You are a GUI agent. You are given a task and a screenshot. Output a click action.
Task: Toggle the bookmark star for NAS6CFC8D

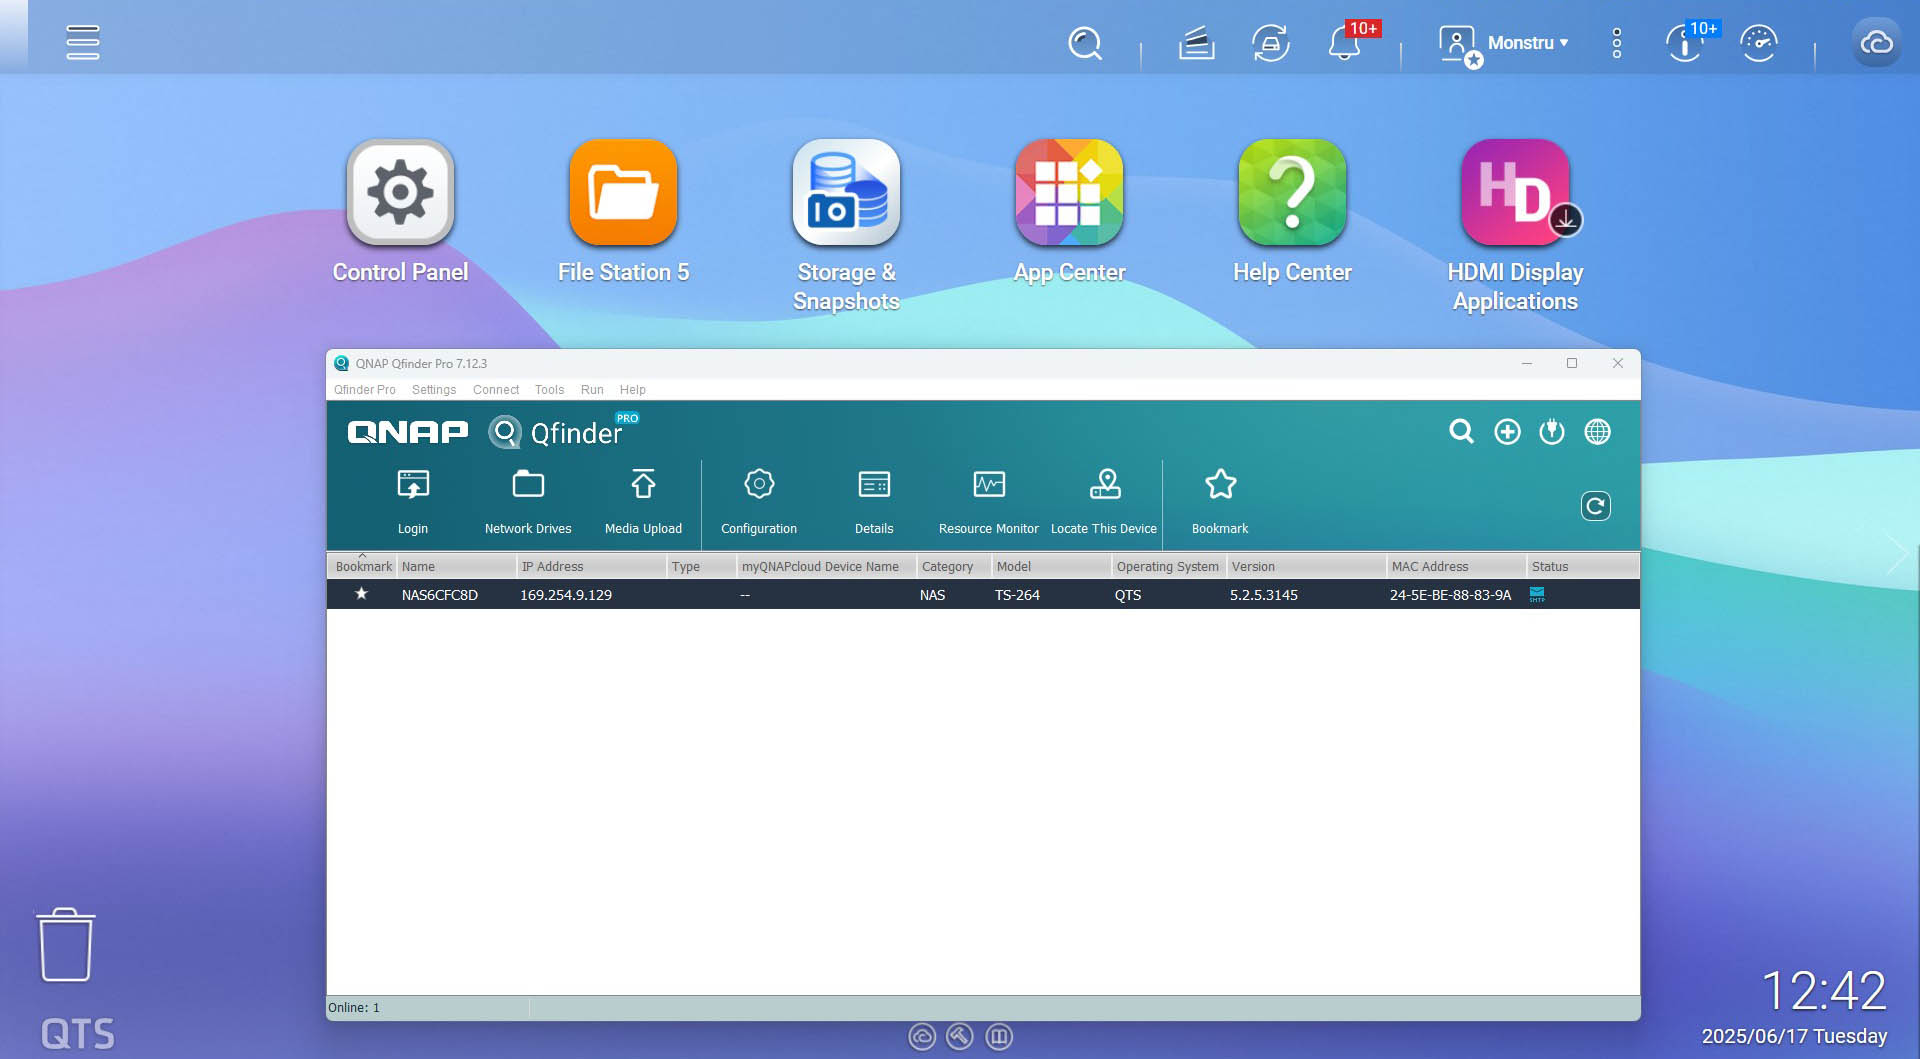(361, 594)
